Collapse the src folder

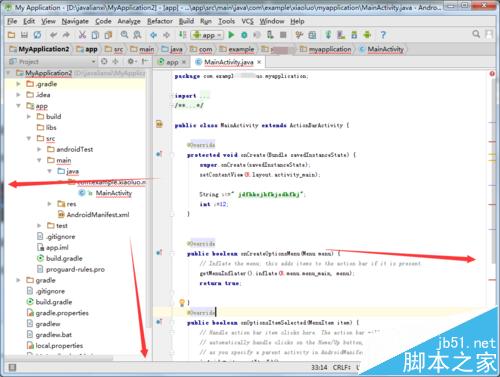(29, 138)
